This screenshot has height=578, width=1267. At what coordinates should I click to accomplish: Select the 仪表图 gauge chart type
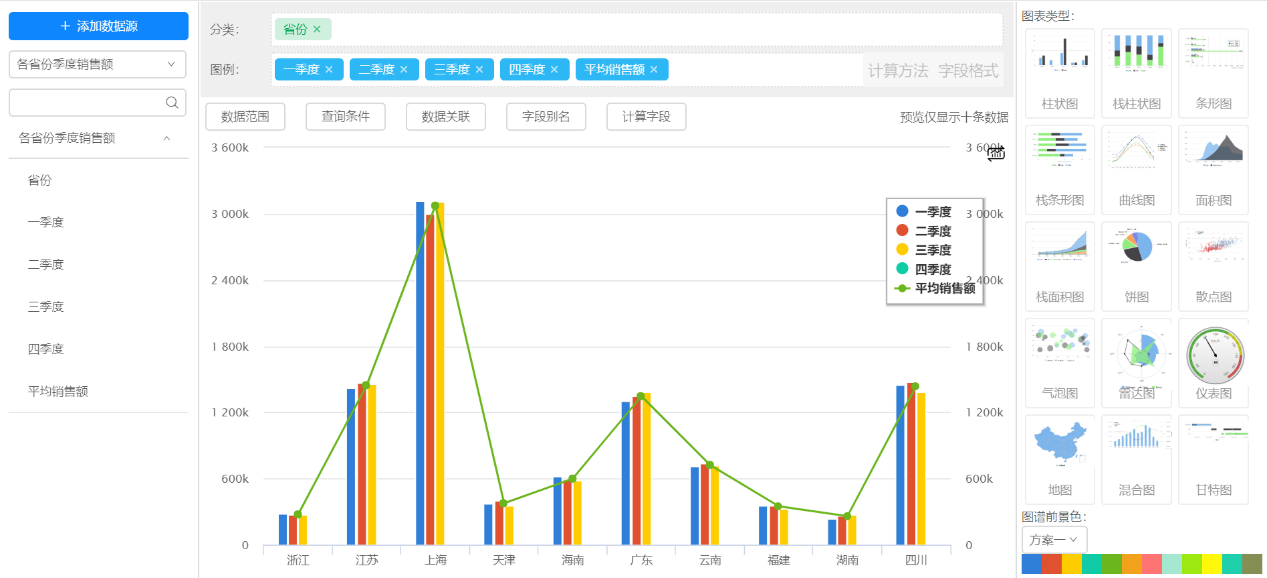(x=1213, y=361)
